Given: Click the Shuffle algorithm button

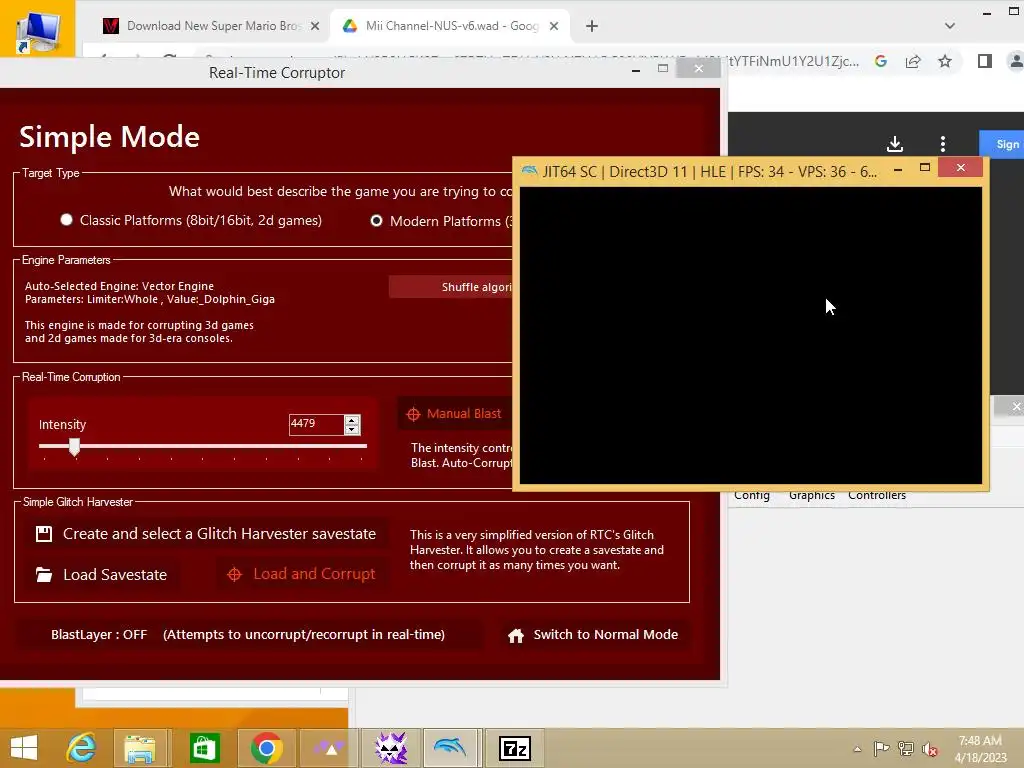Looking at the screenshot, I should pos(451,287).
